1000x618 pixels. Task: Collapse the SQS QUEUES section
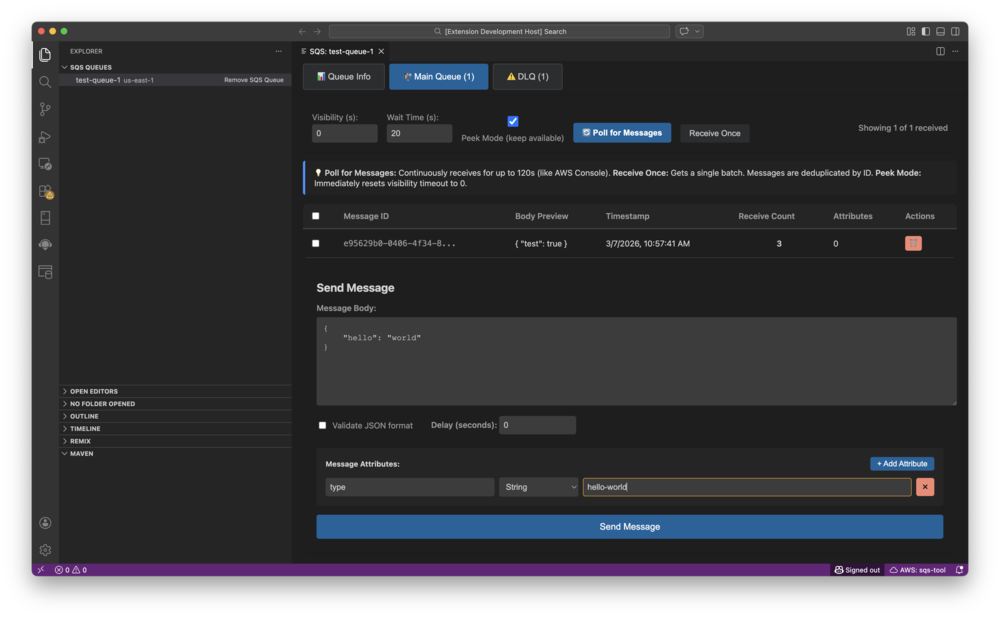coord(91,67)
